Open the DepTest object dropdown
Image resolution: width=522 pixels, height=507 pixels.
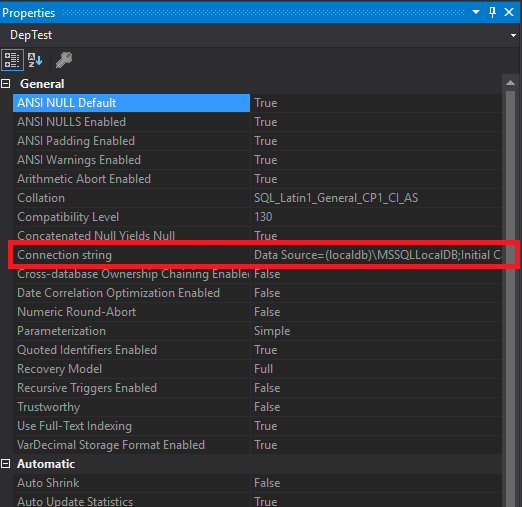513,35
